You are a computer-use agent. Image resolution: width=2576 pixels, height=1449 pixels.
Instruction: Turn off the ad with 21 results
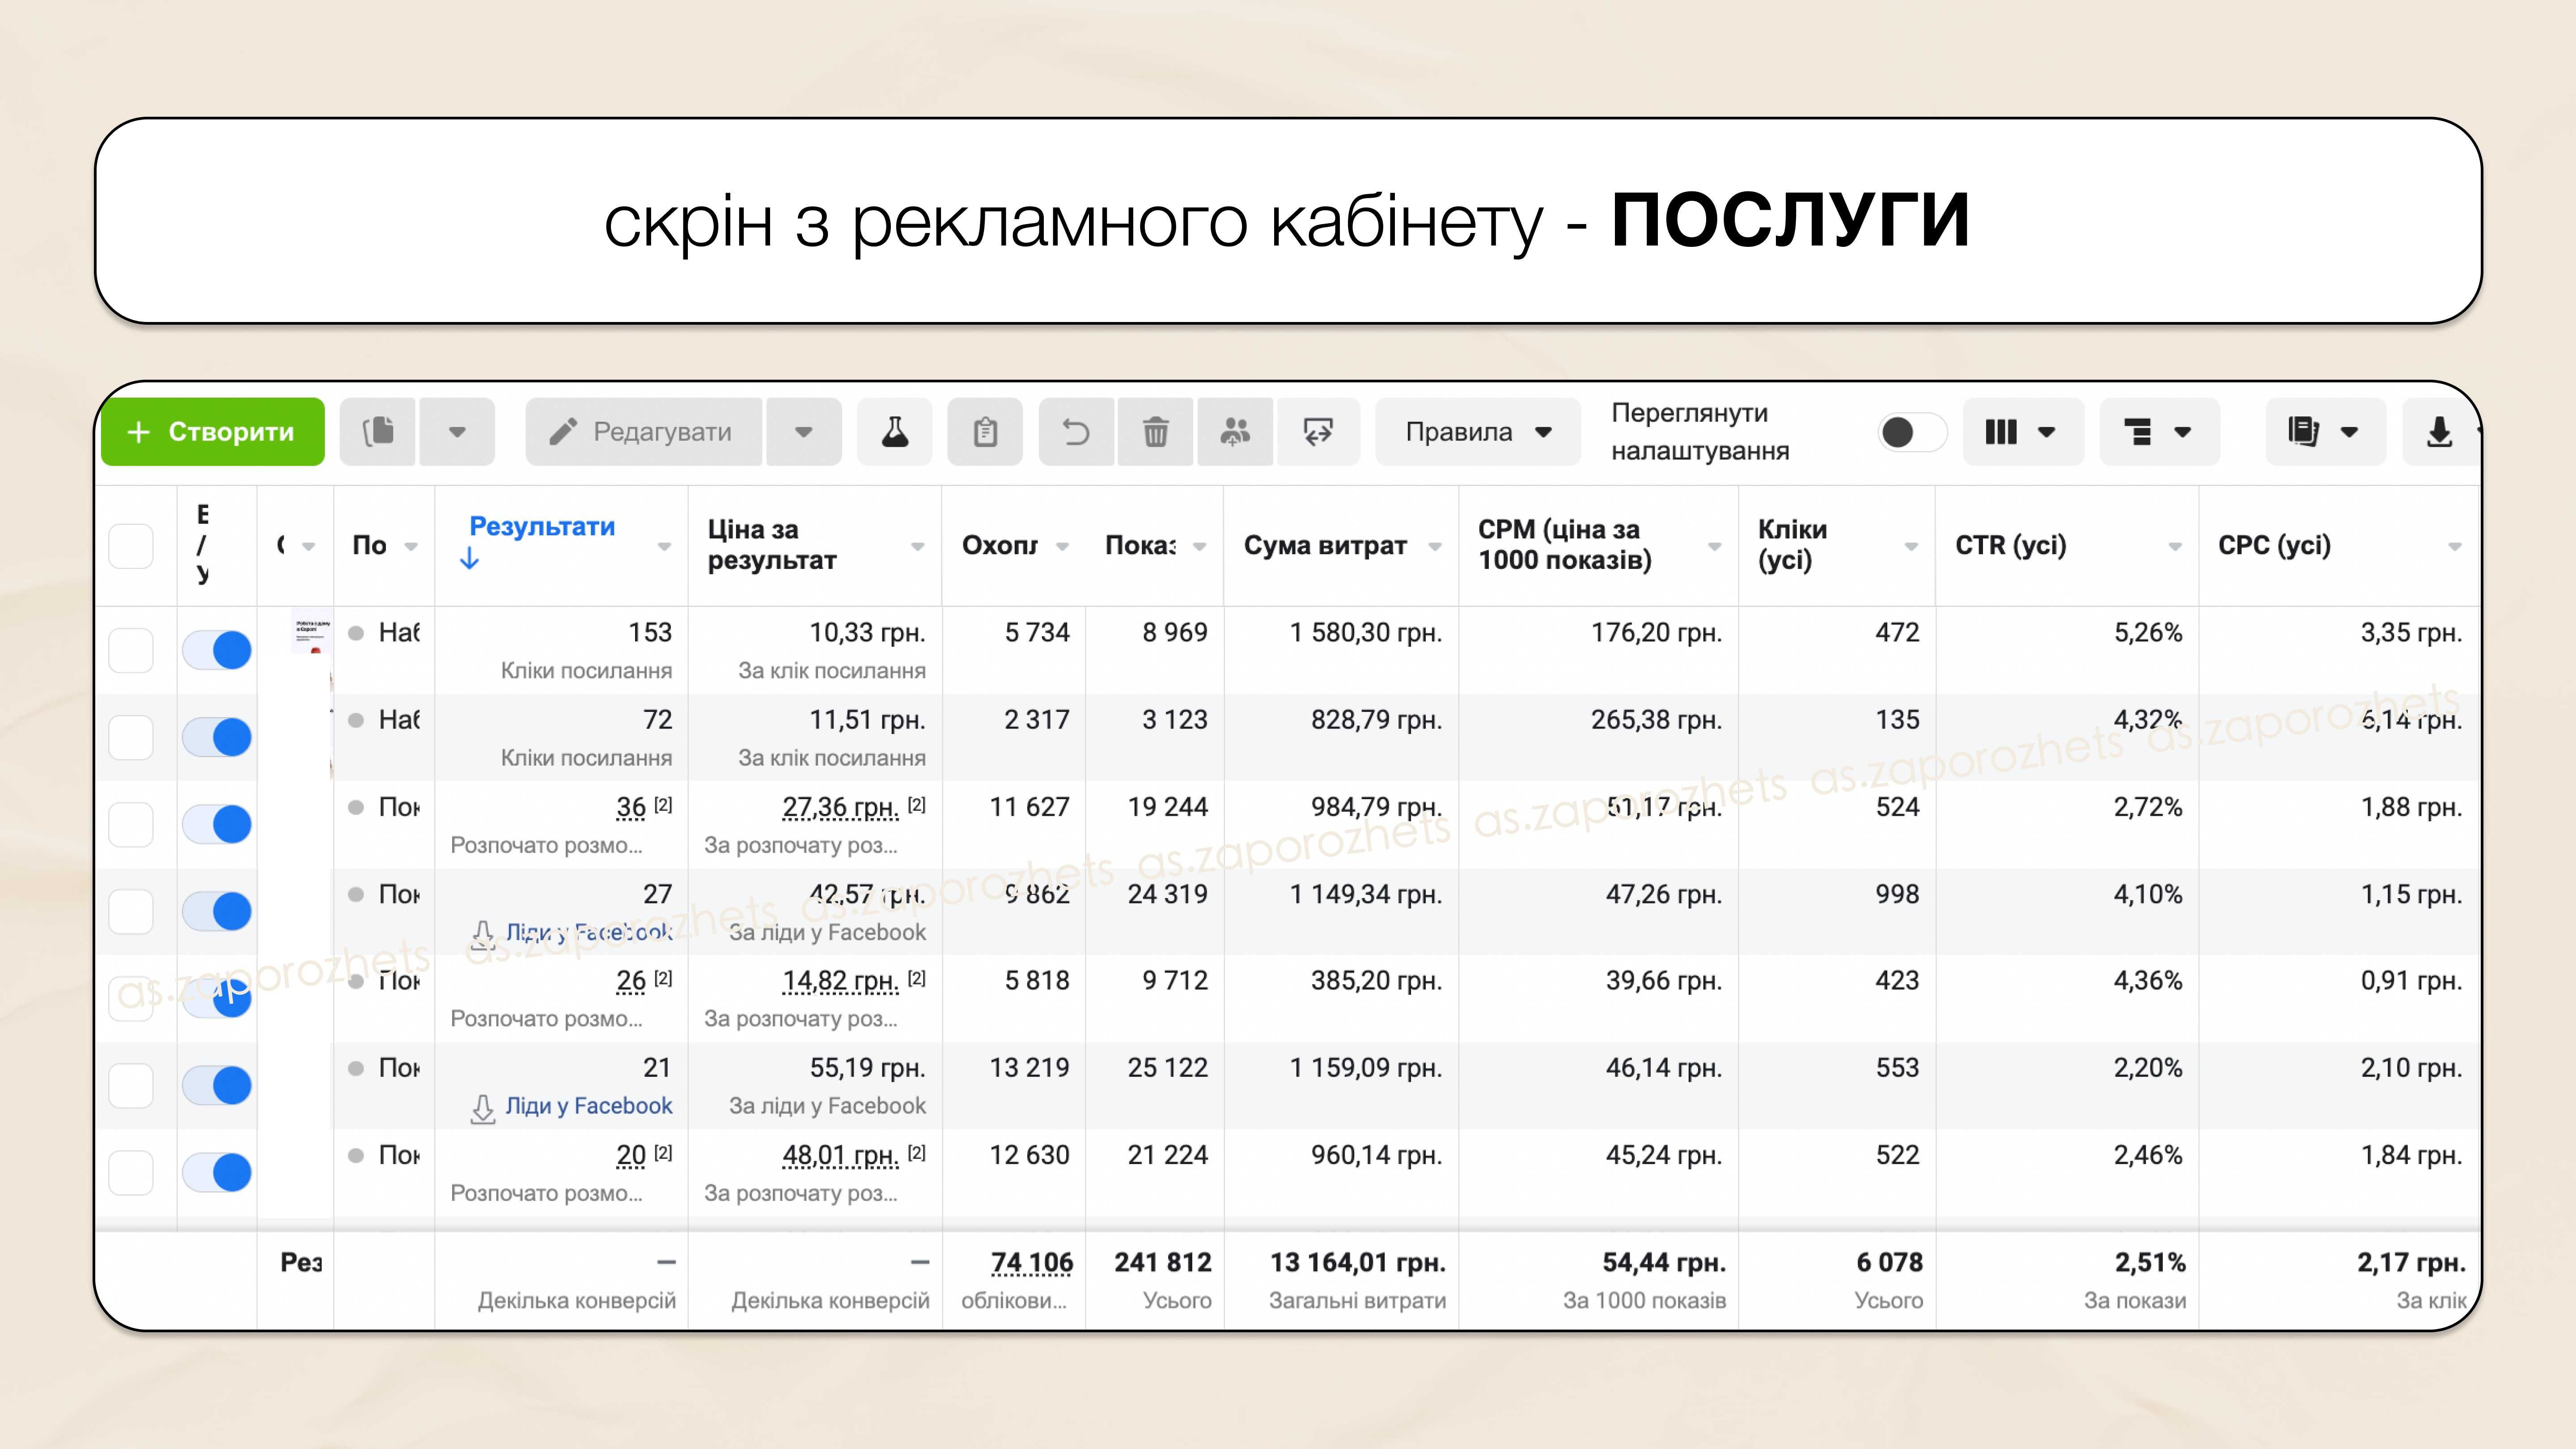tap(217, 1085)
